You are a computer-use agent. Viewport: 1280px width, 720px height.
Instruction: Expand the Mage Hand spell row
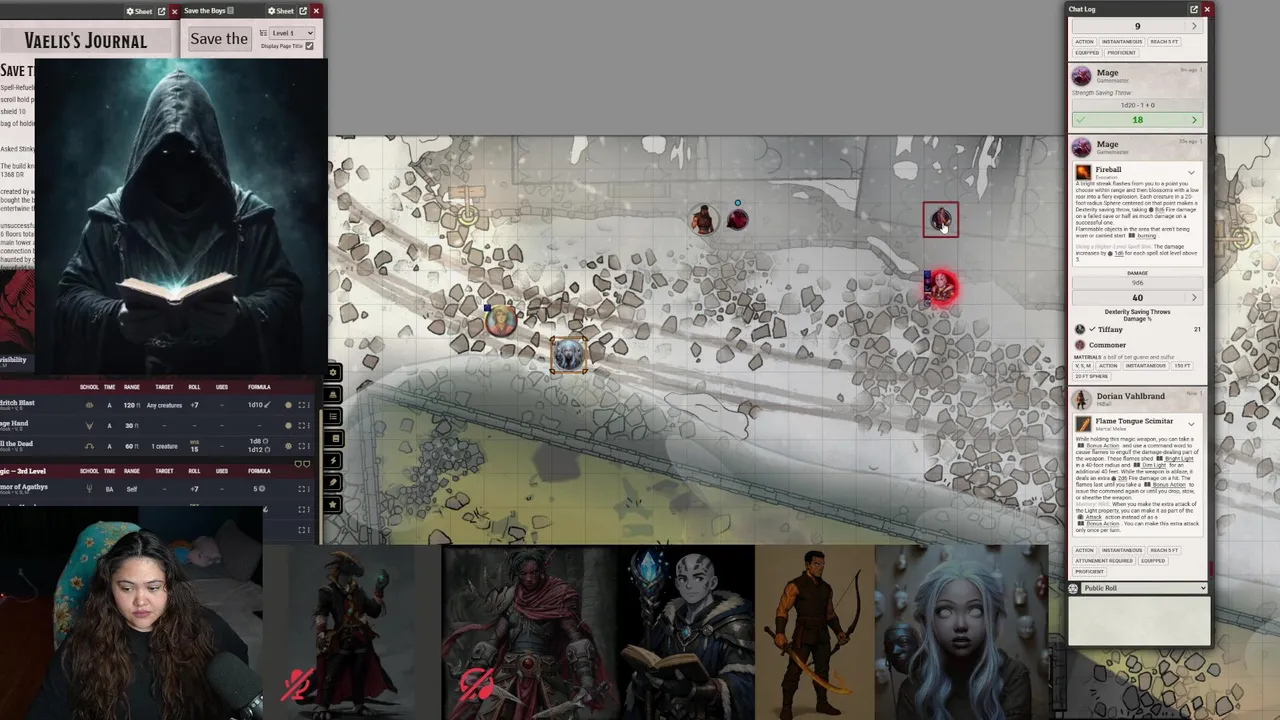303,425
